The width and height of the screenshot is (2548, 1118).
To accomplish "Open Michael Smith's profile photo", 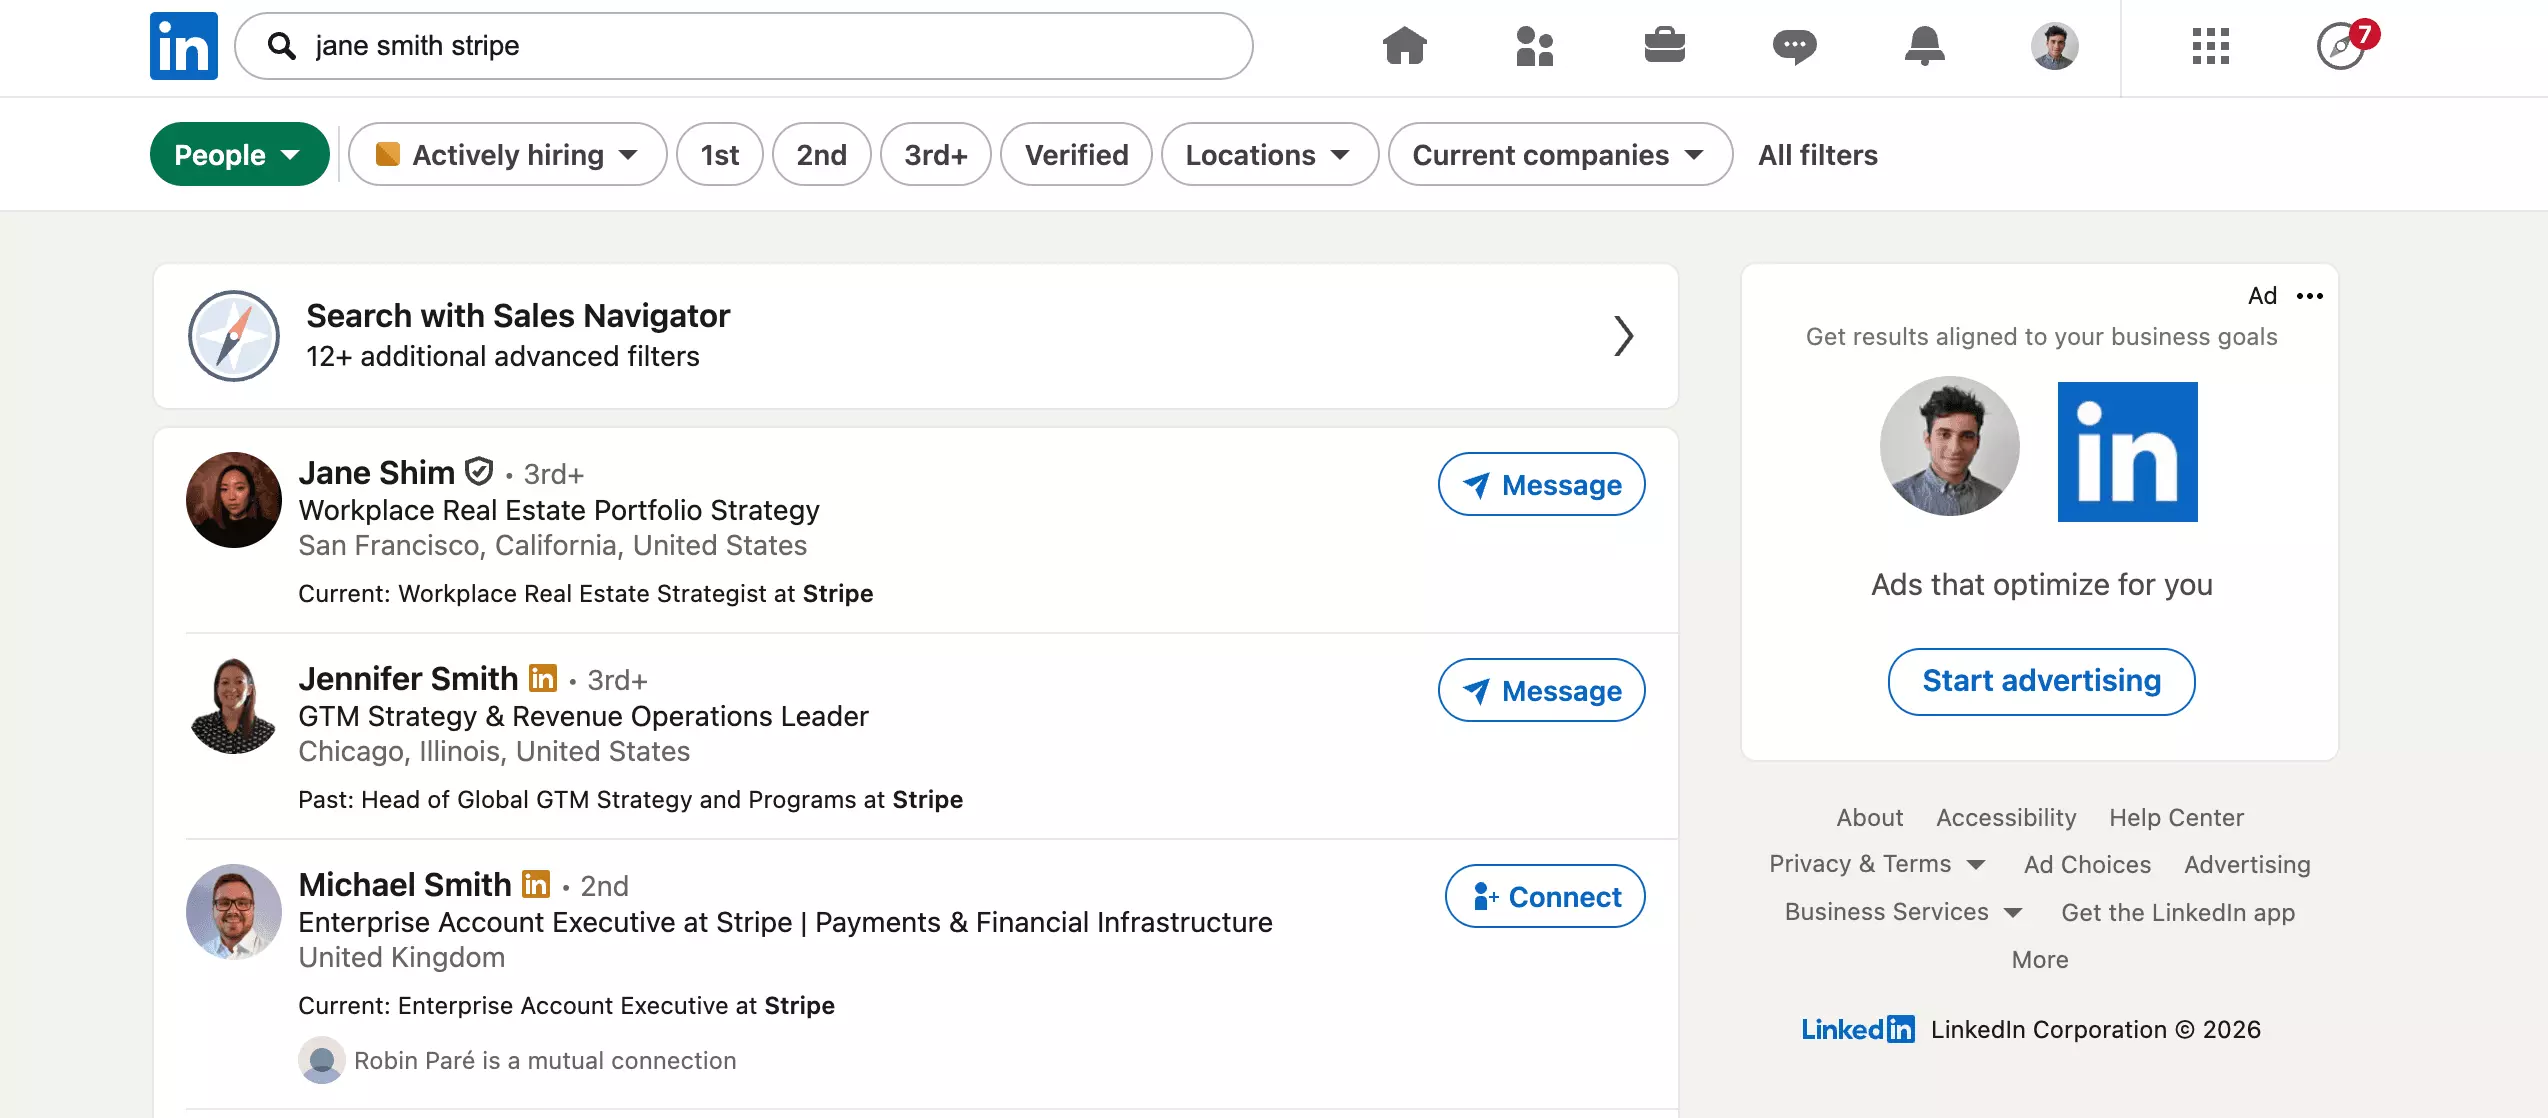I will 234,912.
